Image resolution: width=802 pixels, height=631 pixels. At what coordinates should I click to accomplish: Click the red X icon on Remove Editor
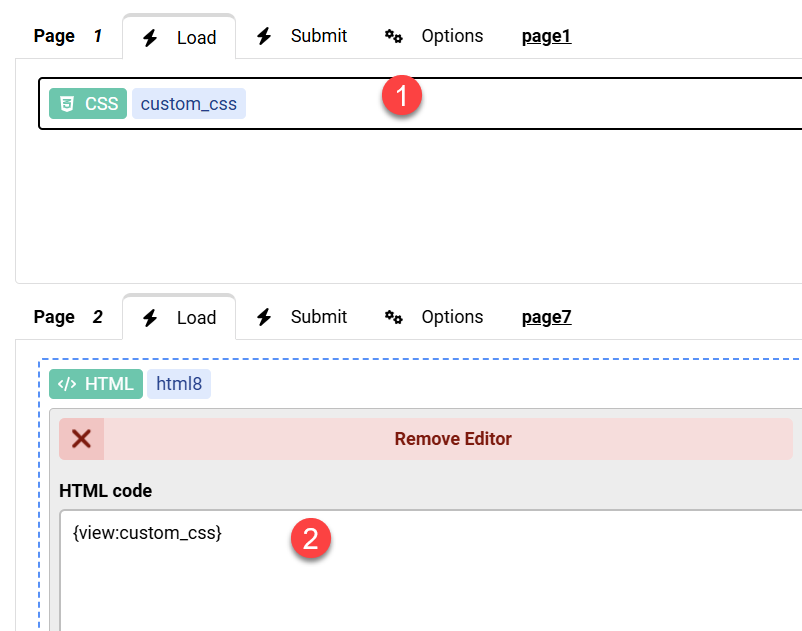coord(80,438)
